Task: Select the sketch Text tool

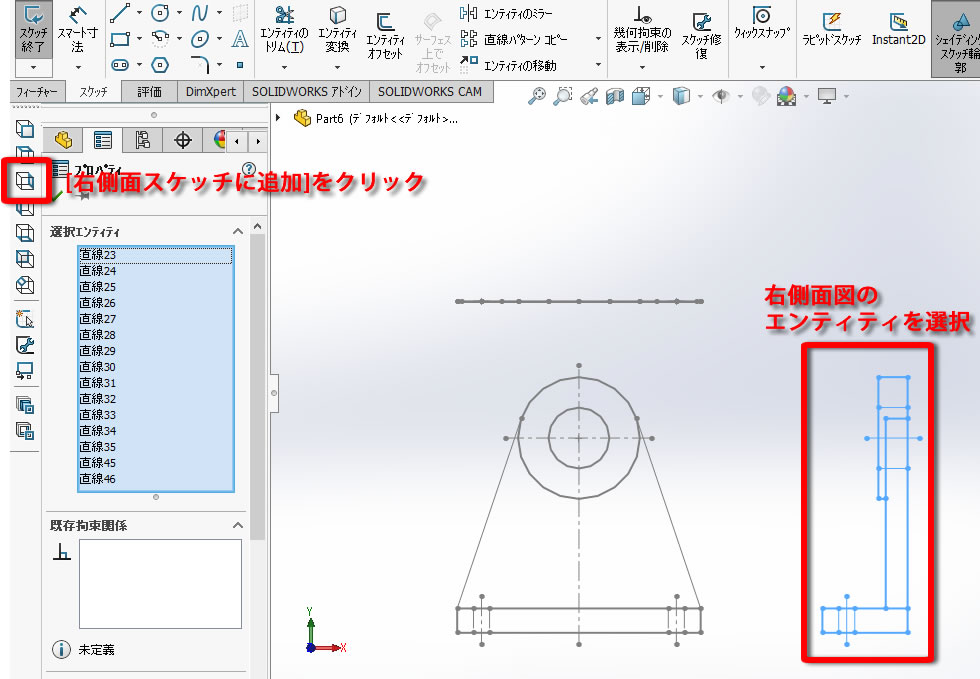Action: tap(240, 39)
